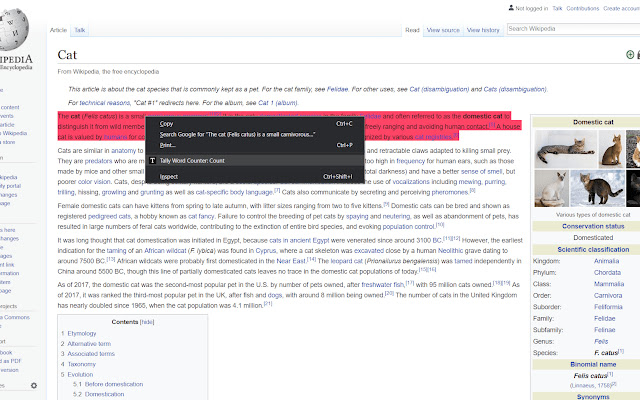Click Animalia in Kingdom row
The height and width of the screenshot is (400, 640).
[607, 261]
